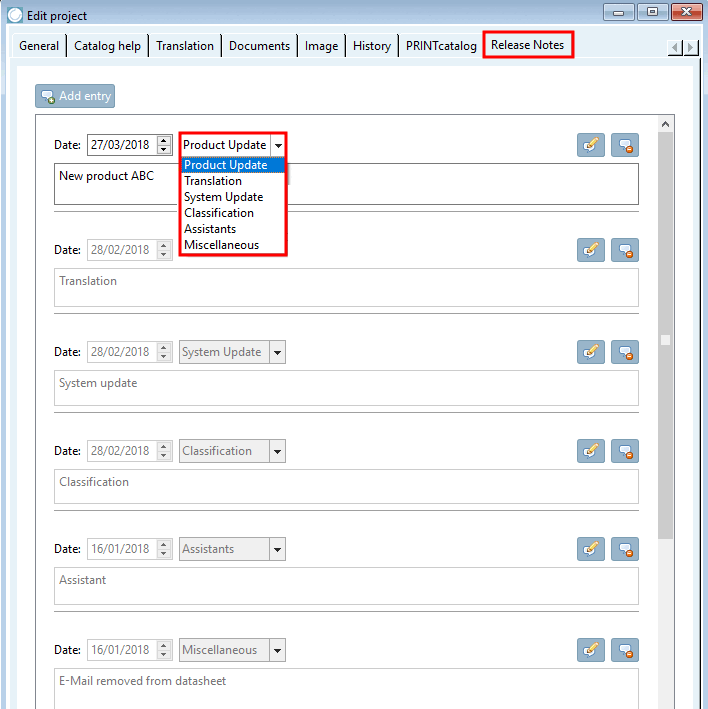Choose Miscellaneous from the dropdown list
The height and width of the screenshot is (709, 708).
233,245
